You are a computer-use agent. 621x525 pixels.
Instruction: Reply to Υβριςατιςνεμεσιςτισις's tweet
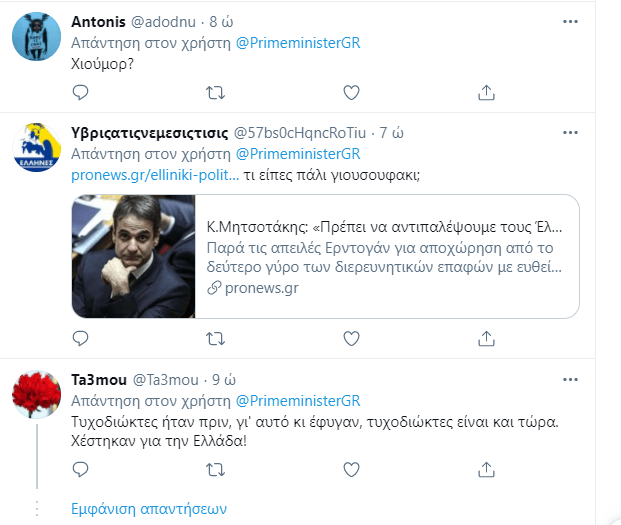(x=82, y=341)
